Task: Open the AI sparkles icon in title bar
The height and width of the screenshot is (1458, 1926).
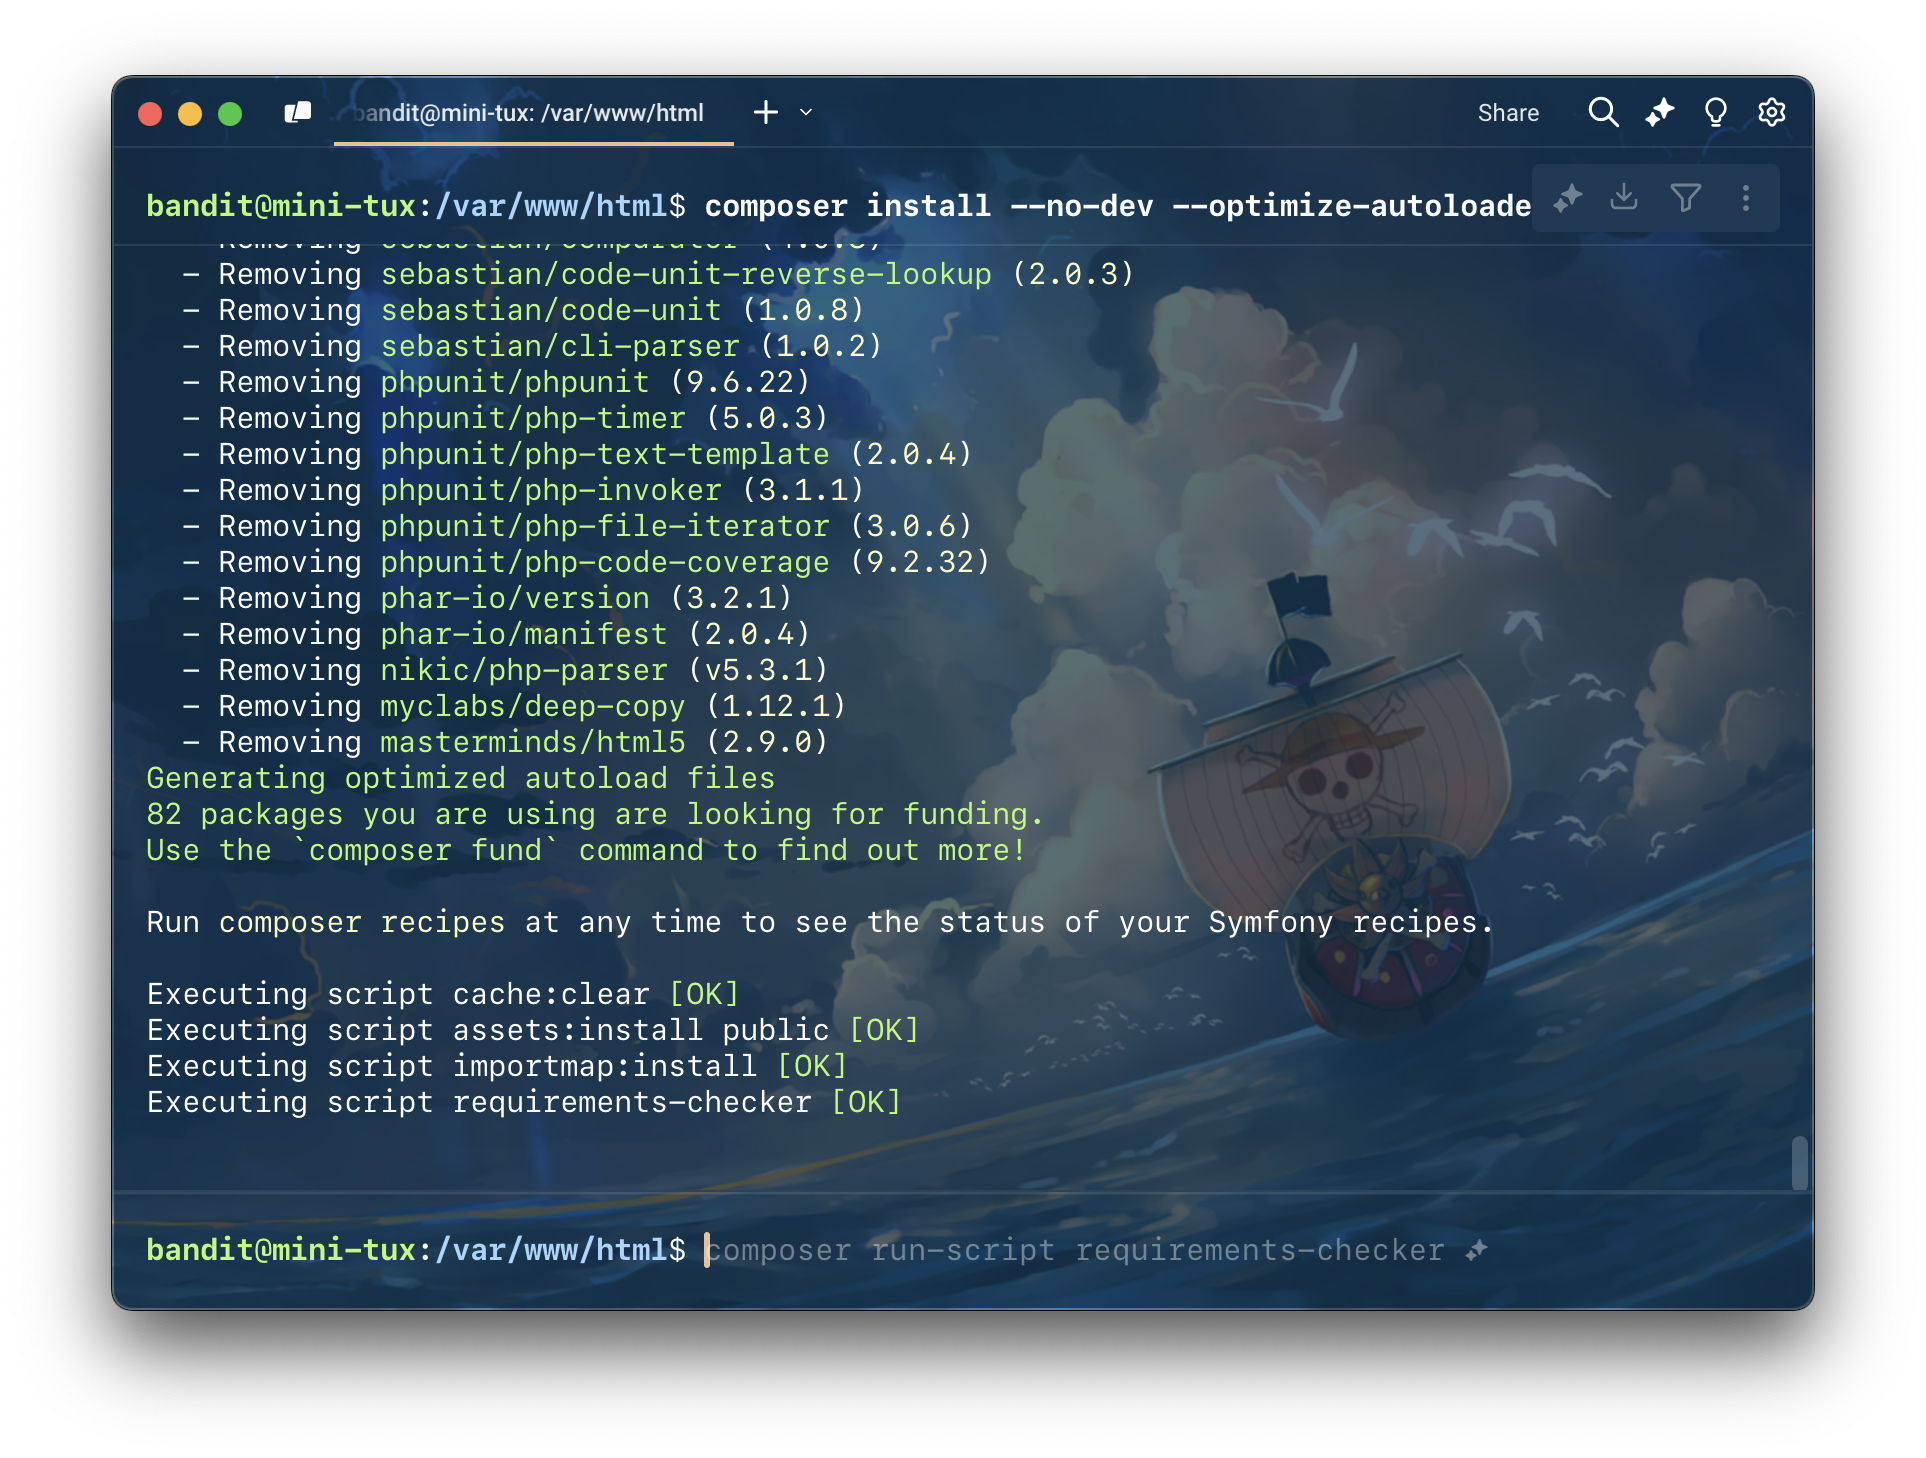Action: pos(1660,112)
